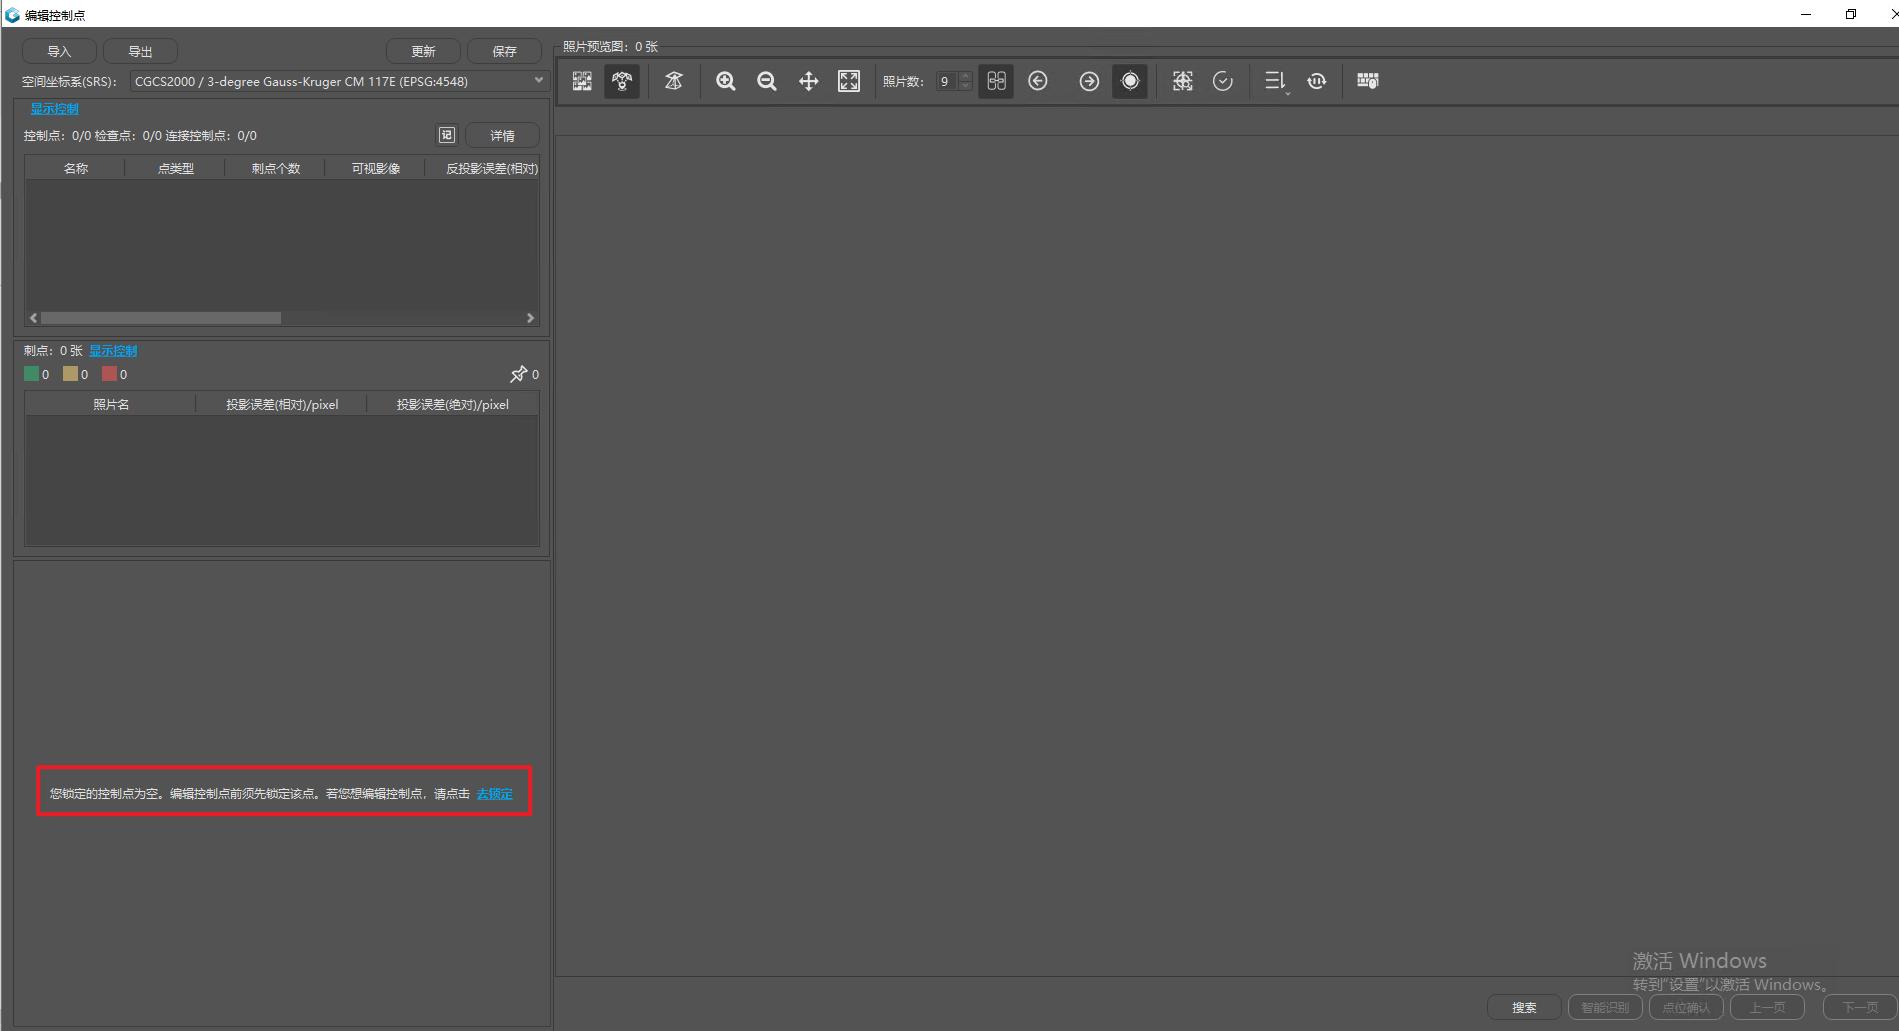The height and width of the screenshot is (1031, 1899).
Task: Click the green status color swatch
Action: (x=31, y=374)
